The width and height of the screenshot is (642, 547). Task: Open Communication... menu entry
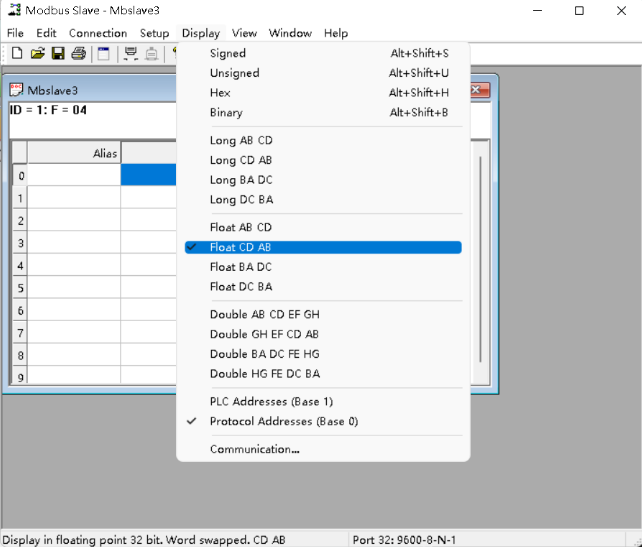[x=323, y=449]
